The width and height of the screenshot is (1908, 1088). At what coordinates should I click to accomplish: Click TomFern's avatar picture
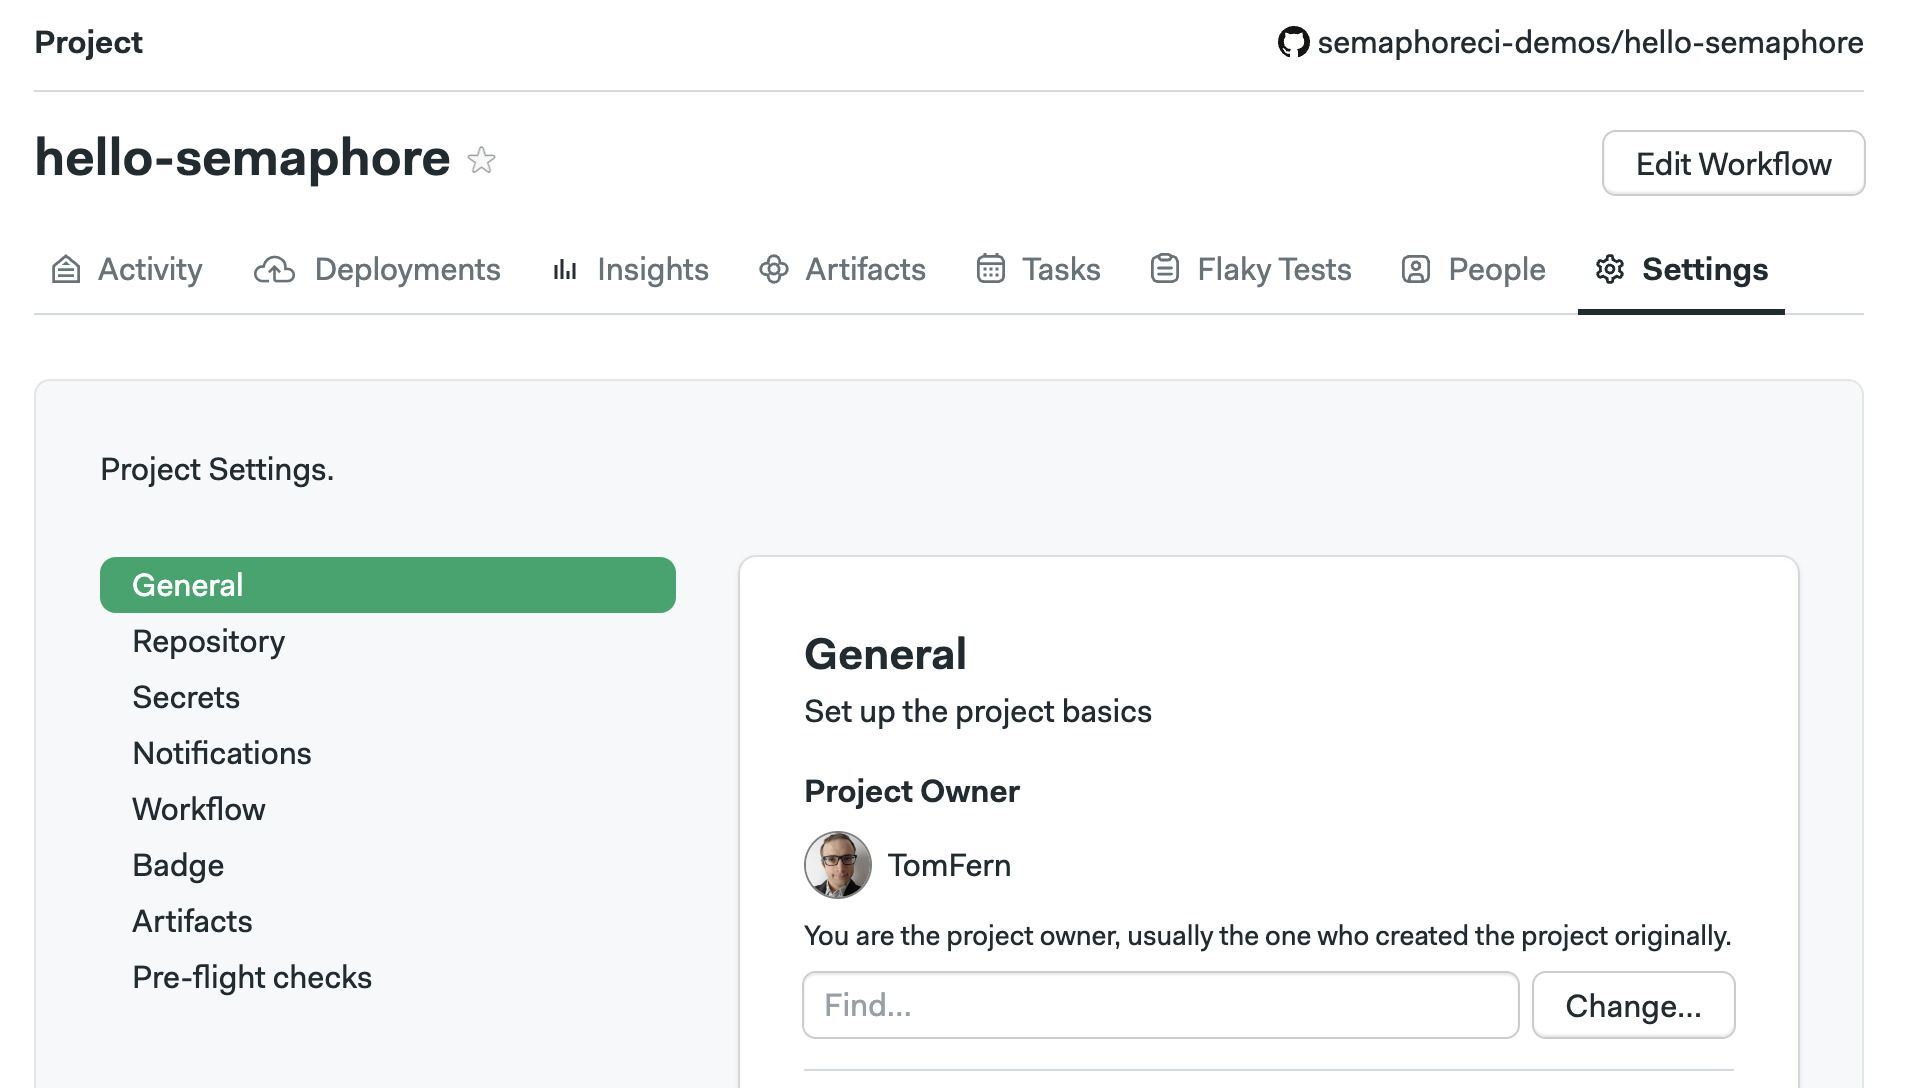pyautogui.click(x=838, y=865)
